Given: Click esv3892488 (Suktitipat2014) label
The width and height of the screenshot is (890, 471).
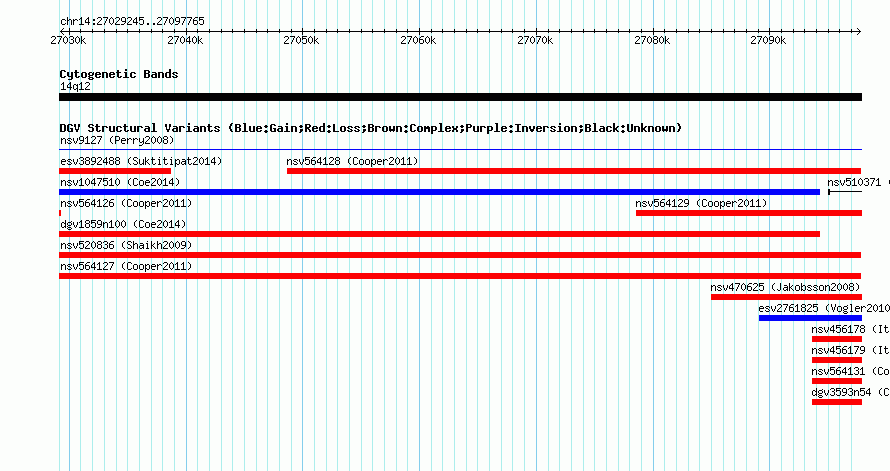Looking at the screenshot, I should click(141, 161).
